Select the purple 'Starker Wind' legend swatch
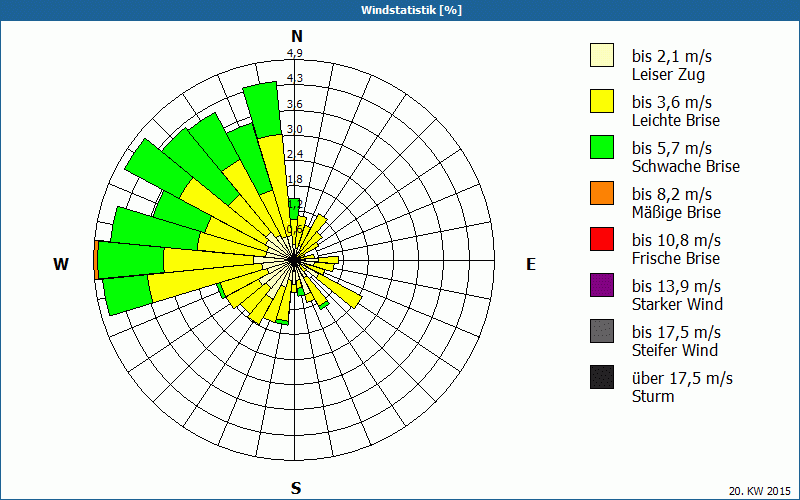The height and width of the screenshot is (500, 800). tap(601, 285)
